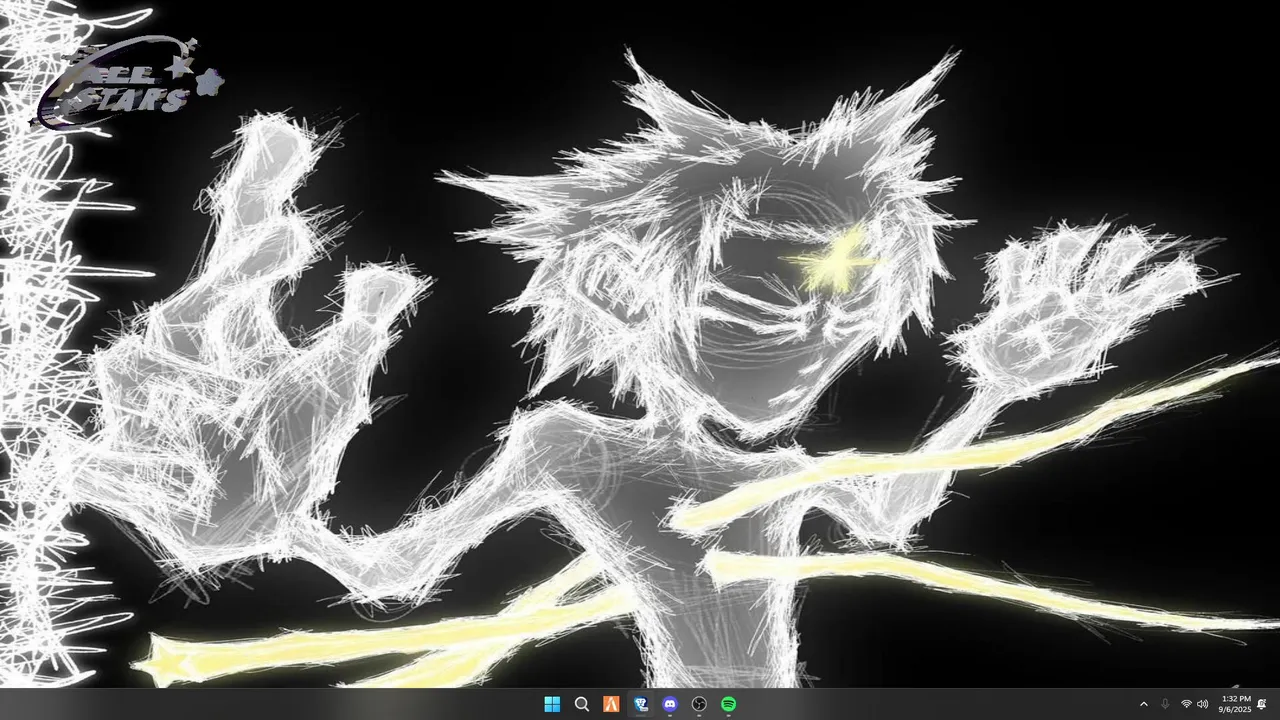
Task: Open notifications bell icon
Action: 1262,704
